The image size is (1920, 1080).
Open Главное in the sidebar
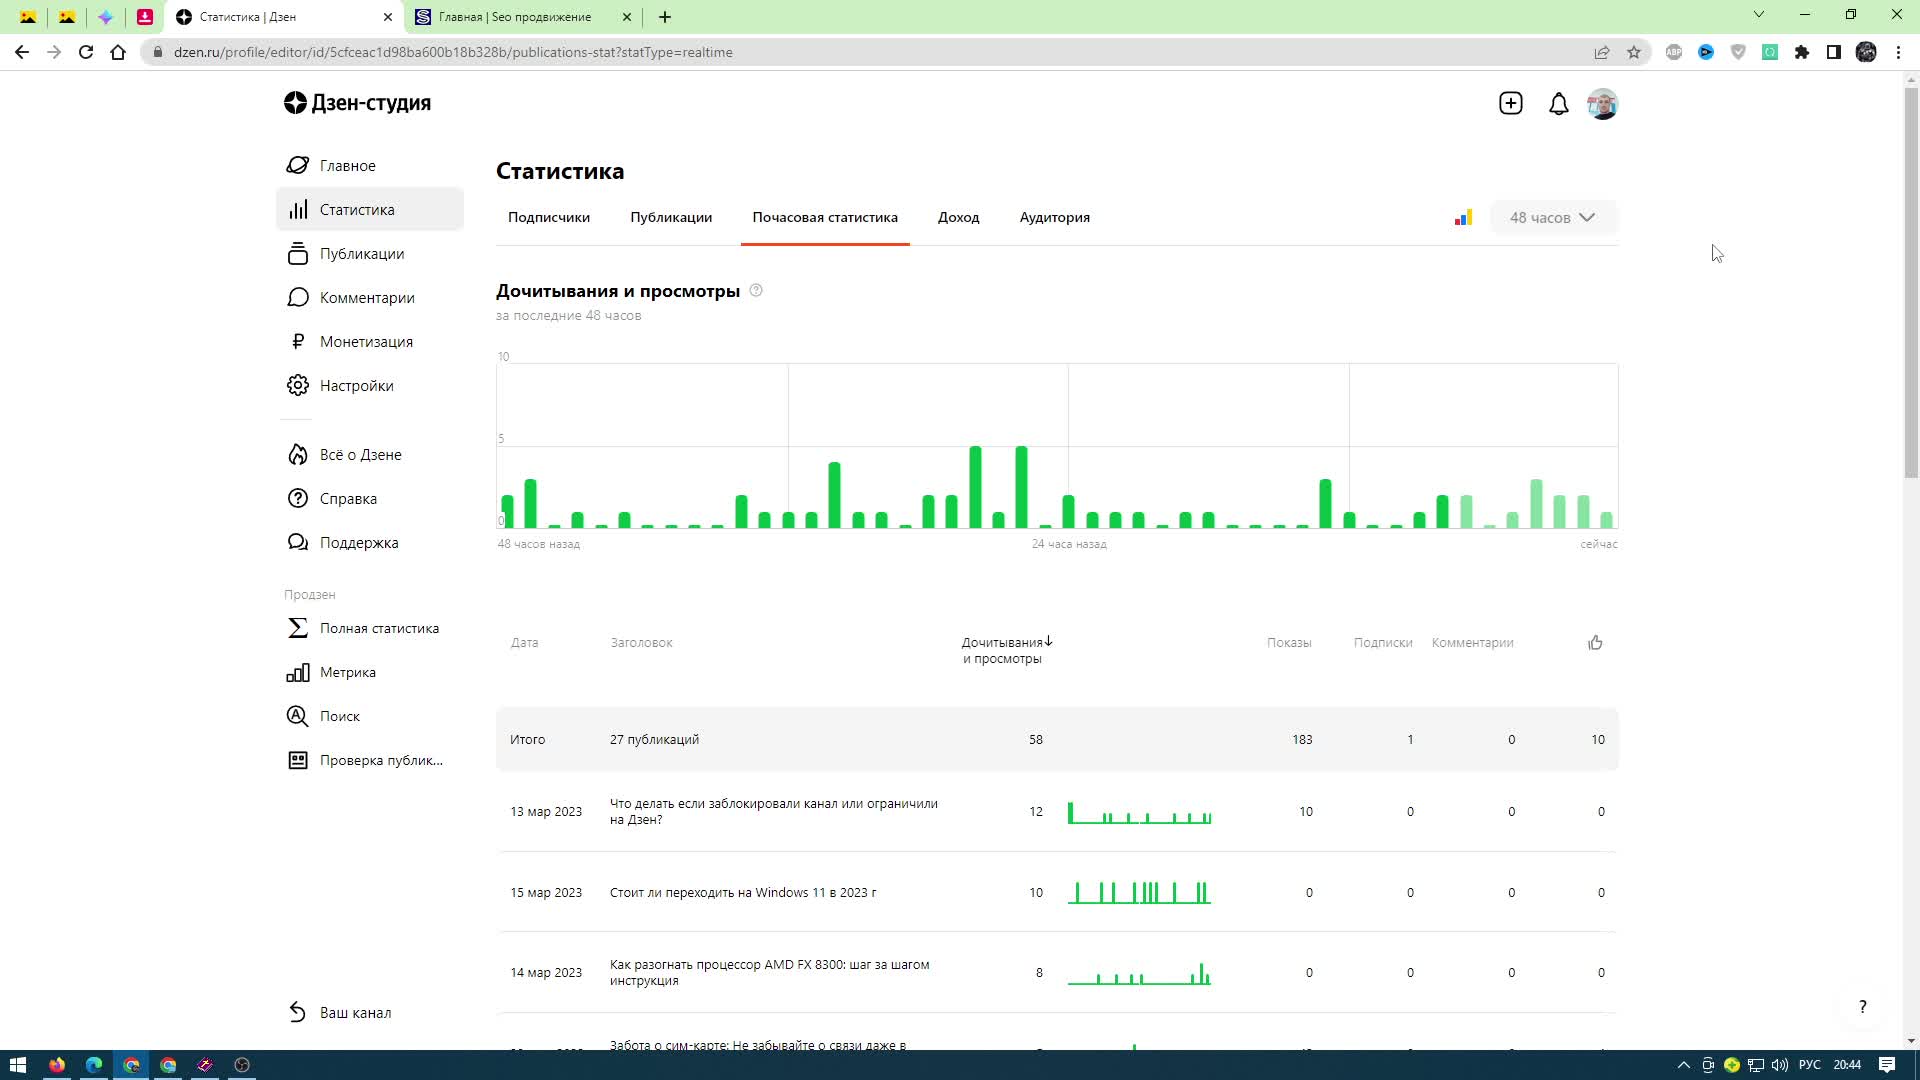coord(347,166)
